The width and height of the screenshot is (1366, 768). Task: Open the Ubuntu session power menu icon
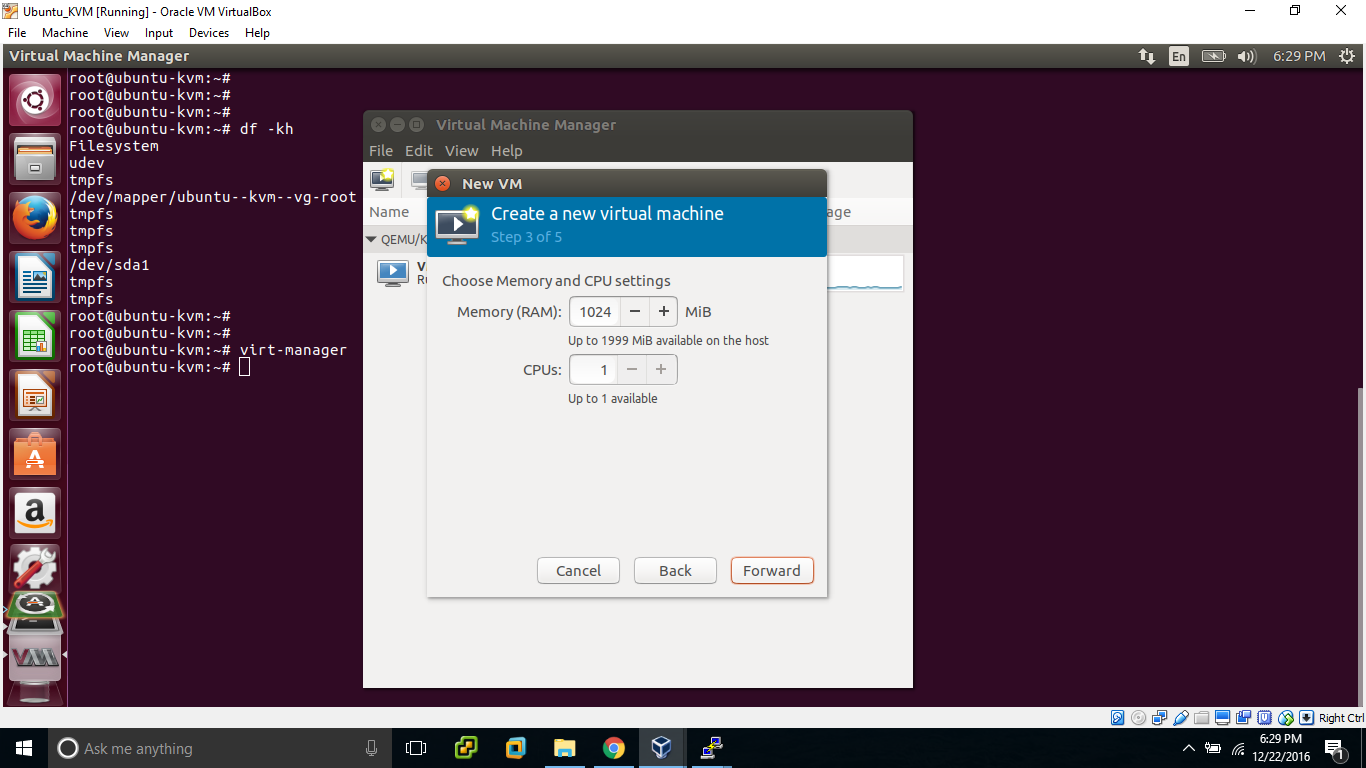pos(1346,56)
